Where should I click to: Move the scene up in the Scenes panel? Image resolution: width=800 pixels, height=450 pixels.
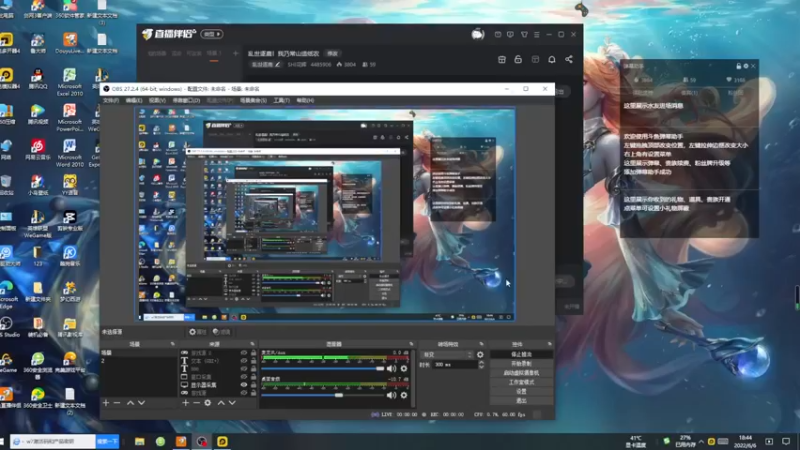(x=130, y=403)
